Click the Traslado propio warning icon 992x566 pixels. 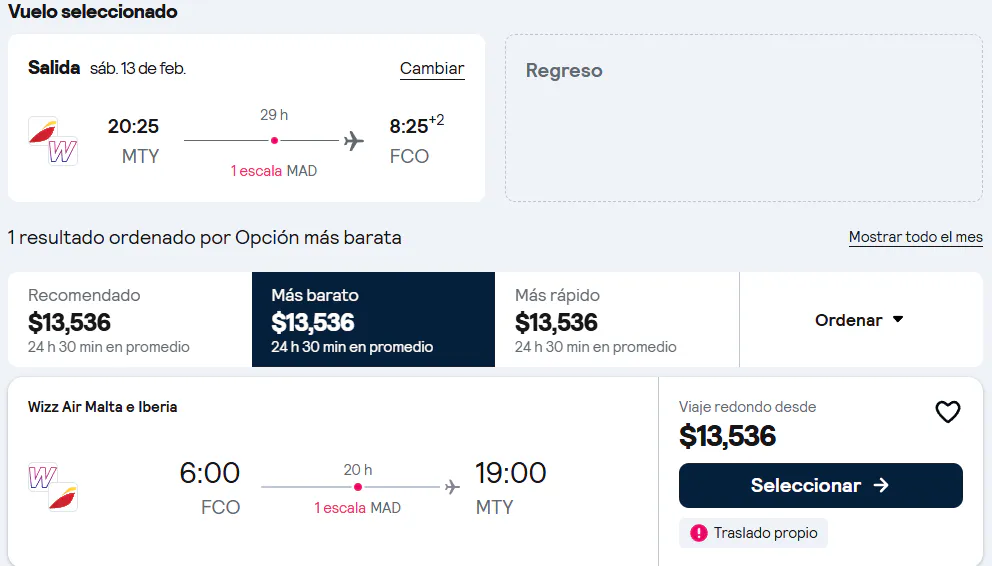(698, 533)
